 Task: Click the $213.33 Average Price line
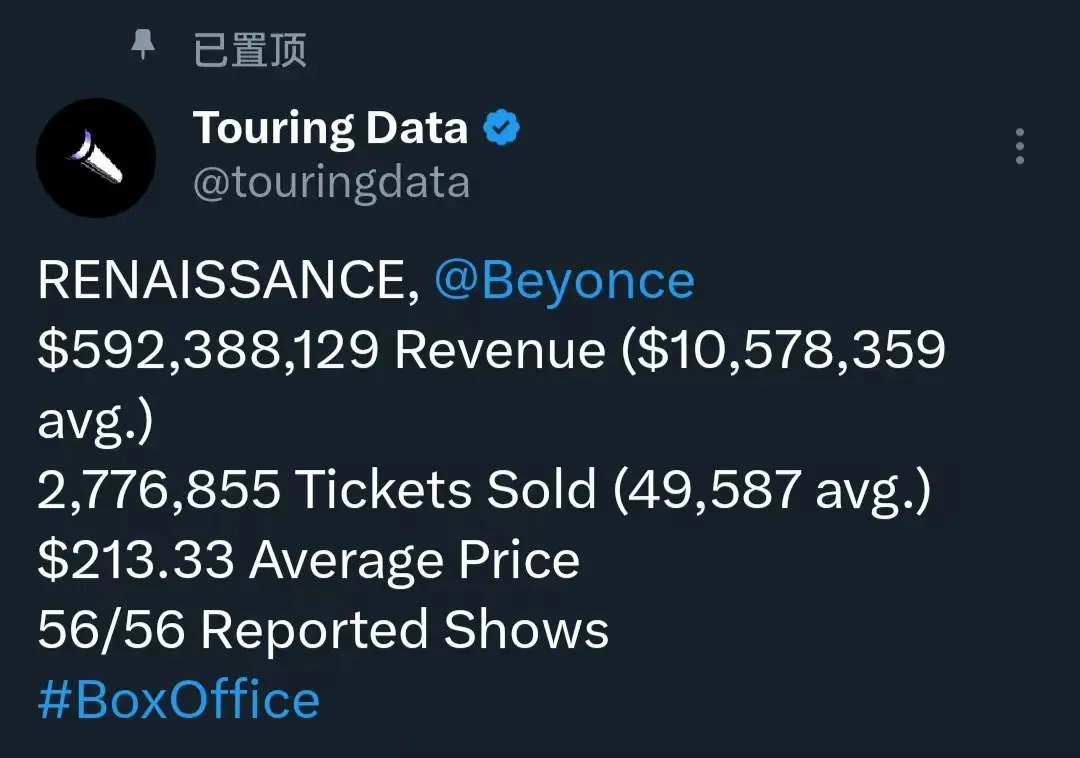click(309, 560)
